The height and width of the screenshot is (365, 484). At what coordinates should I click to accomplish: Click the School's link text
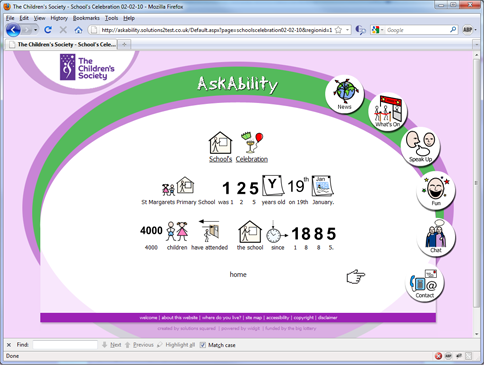coord(220,159)
